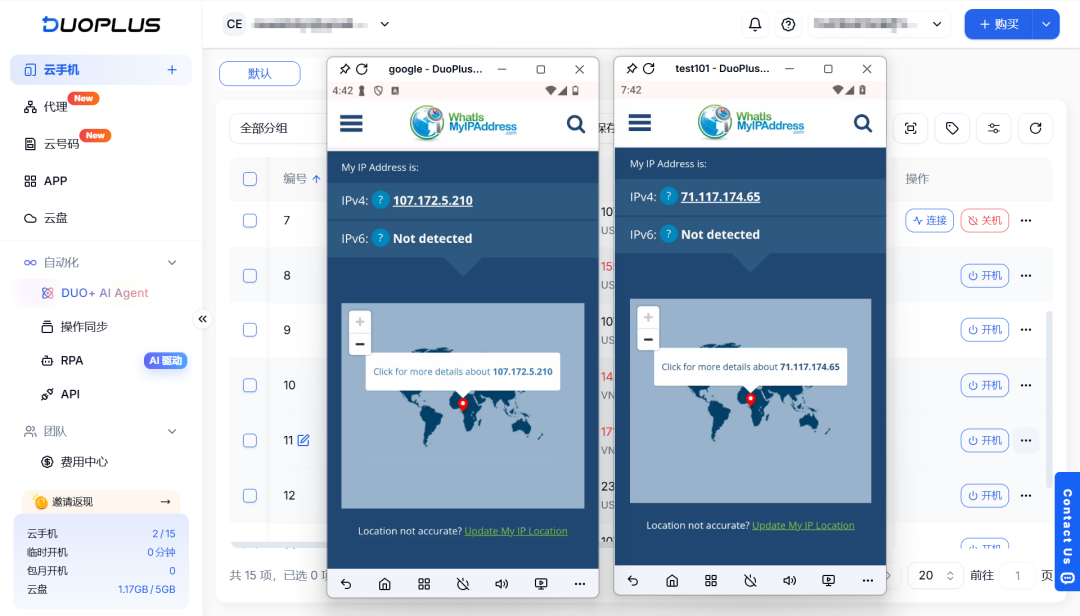This screenshot has height=616, width=1080.
Task: Check the box for row 7
Action: tap(250, 220)
